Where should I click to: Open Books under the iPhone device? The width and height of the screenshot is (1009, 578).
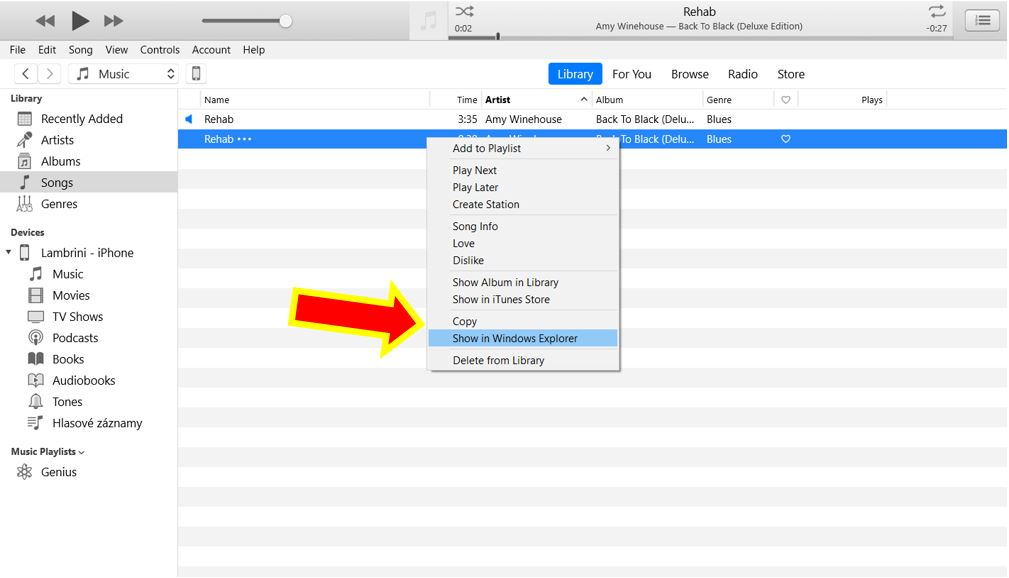click(x=89, y=359)
